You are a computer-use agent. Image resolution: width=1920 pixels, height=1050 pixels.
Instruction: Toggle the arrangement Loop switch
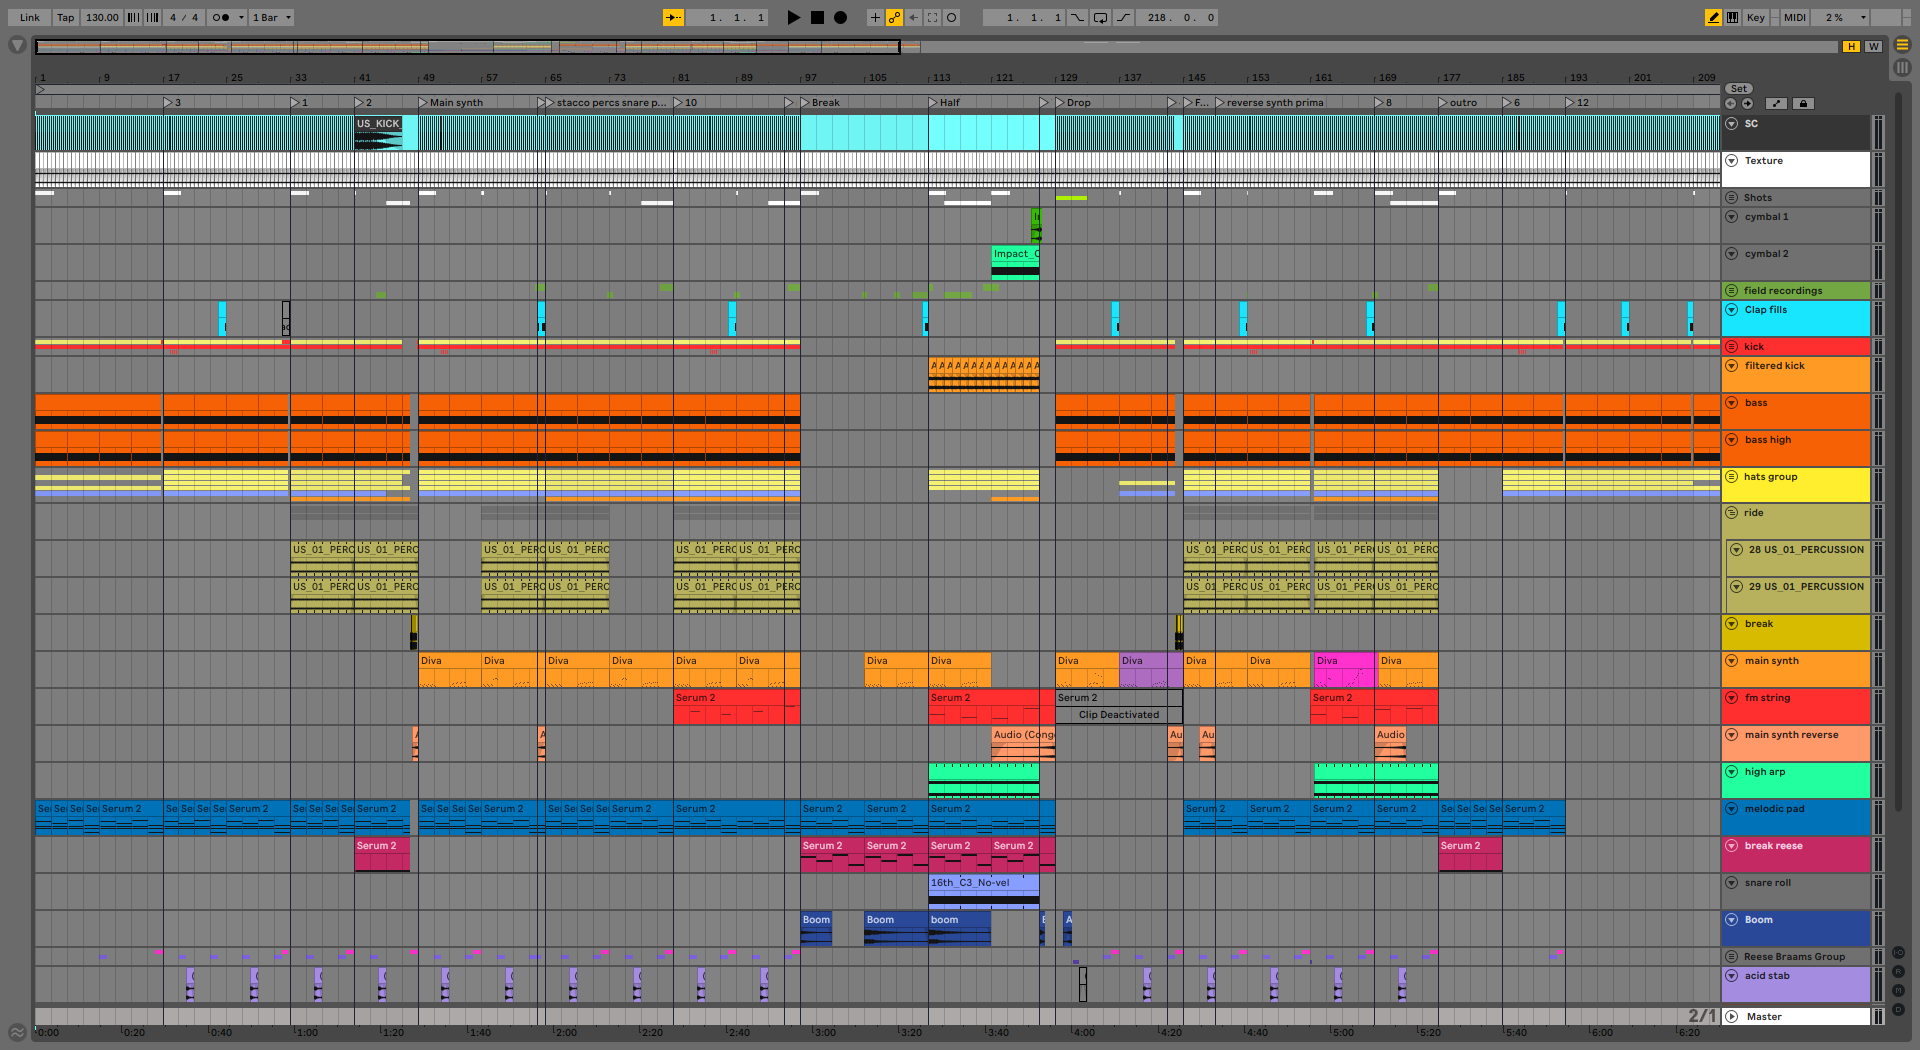1100,17
